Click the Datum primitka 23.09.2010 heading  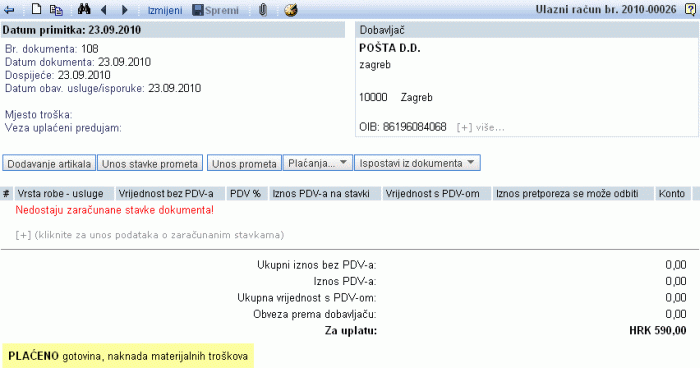click(71, 30)
